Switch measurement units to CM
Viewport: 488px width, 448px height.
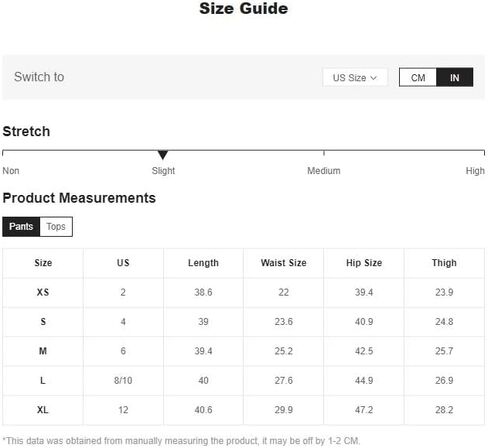click(418, 78)
